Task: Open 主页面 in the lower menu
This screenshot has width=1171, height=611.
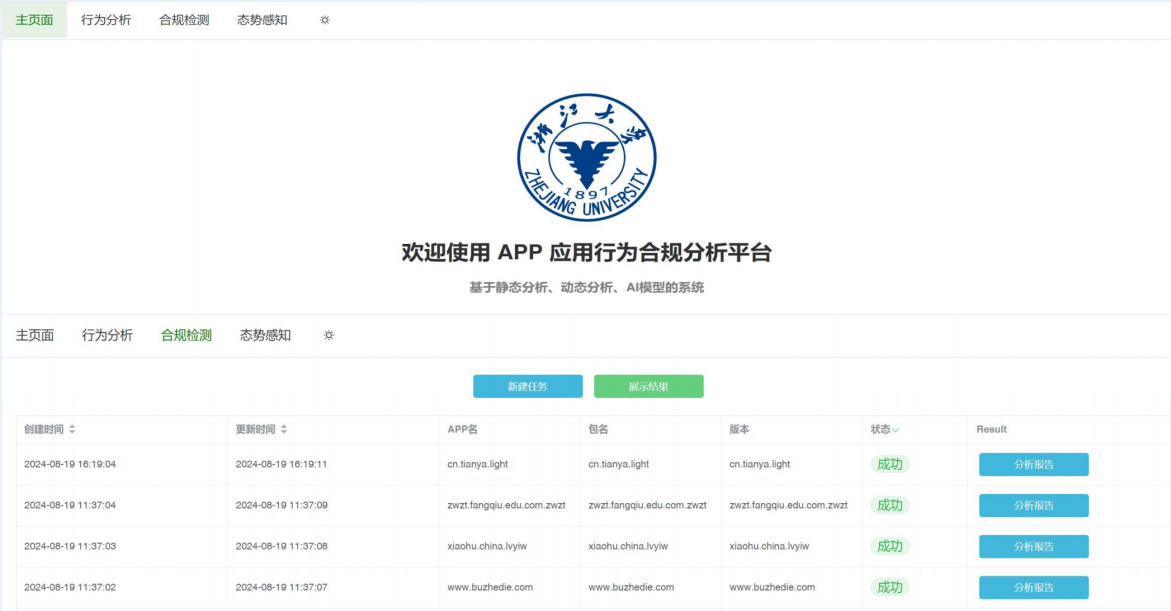Action: [x=35, y=335]
